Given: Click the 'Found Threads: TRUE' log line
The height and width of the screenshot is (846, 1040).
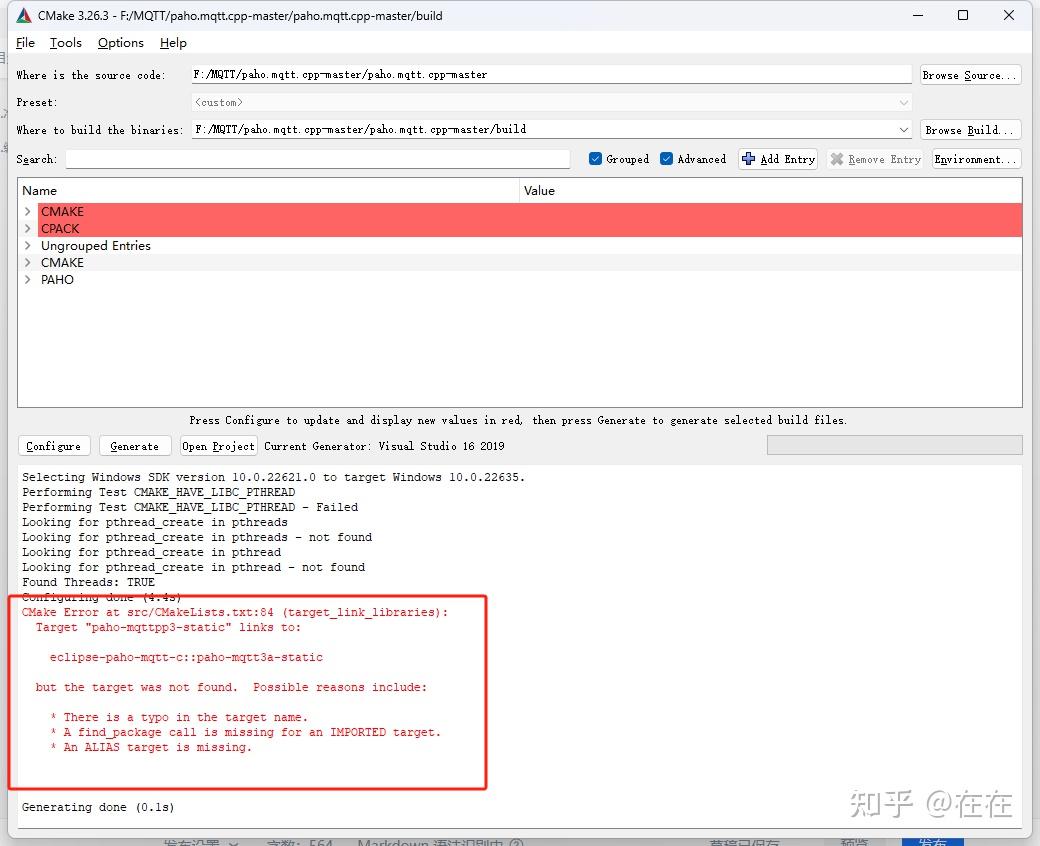Looking at the screenshot, I should [88, 582].
